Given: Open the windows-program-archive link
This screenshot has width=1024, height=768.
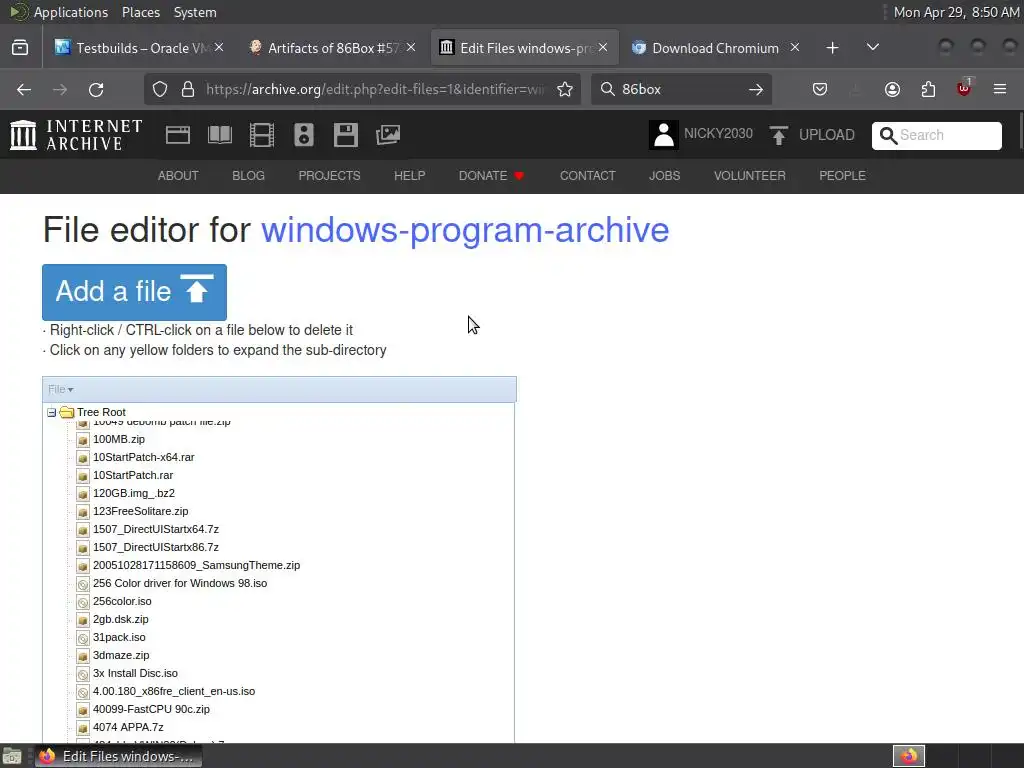Looking at the screenshot, I should pyautogui.click(x=465, y=230).
